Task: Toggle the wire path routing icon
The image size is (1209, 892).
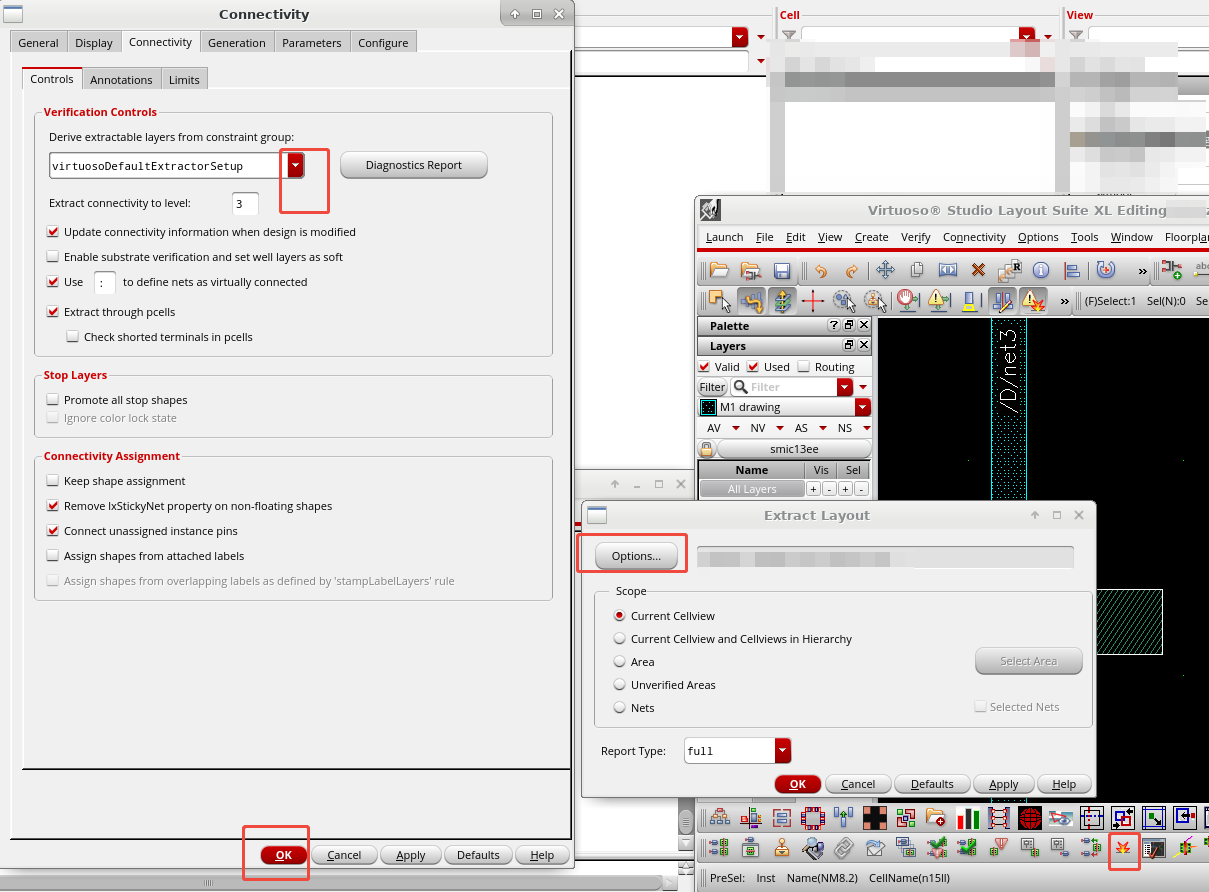Action: (x=751, y=300)
